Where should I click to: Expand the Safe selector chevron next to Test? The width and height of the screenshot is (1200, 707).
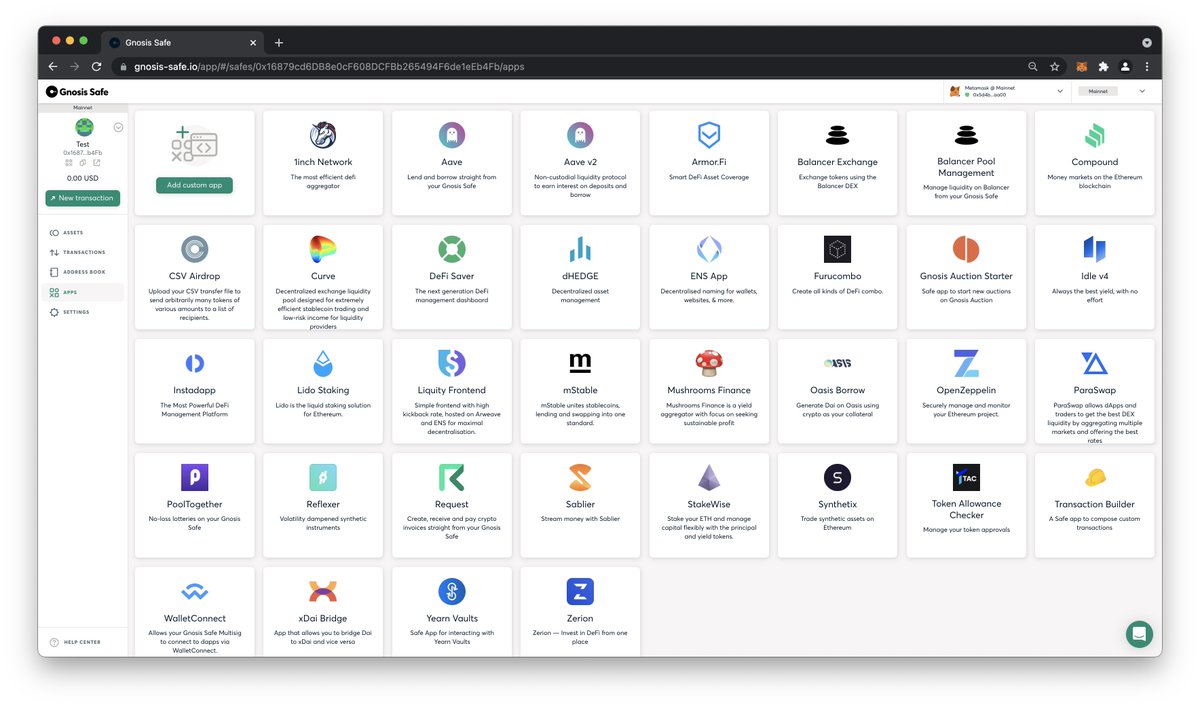tap(118, 127)
